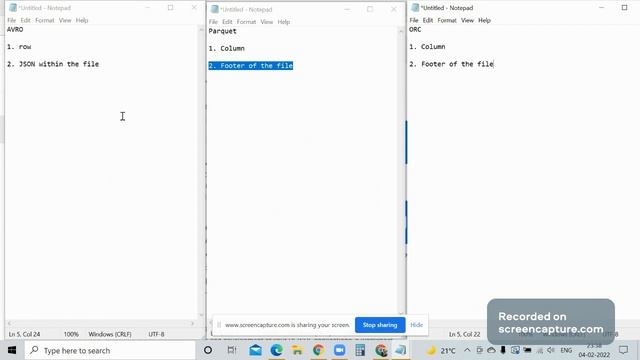
Task: Focus the taskbar 'Type here to search' box
Action: 110,350
